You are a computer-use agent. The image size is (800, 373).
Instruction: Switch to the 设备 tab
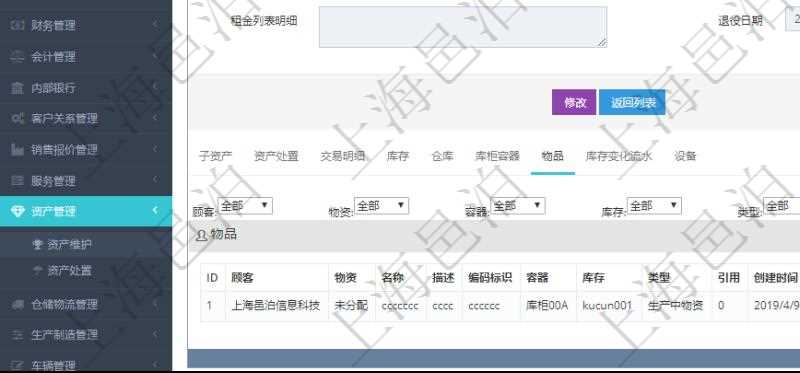(x=685, y=156)
